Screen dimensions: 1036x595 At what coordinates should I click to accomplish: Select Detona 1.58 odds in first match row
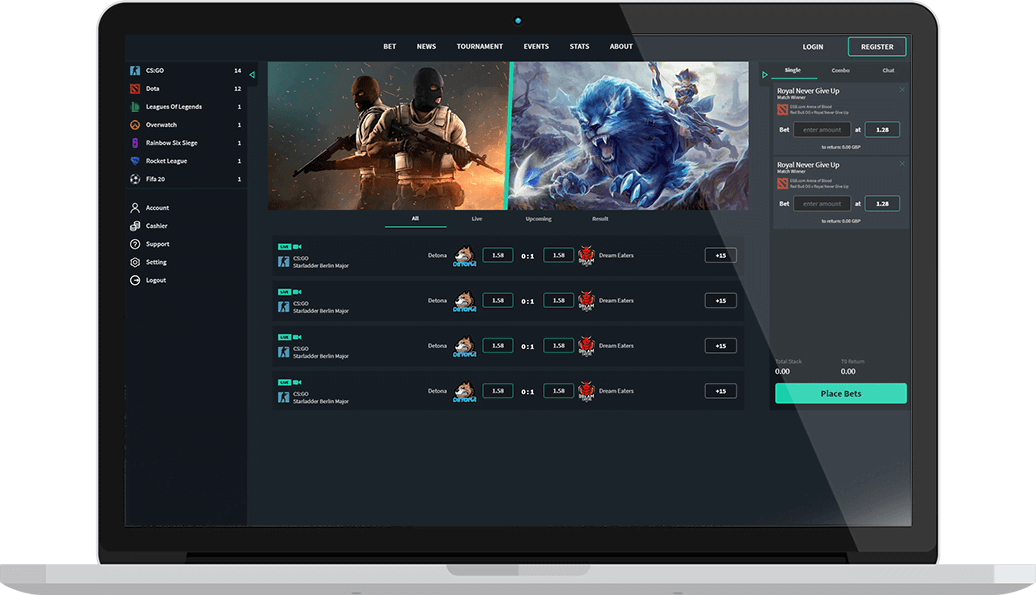tap(498, 255)
